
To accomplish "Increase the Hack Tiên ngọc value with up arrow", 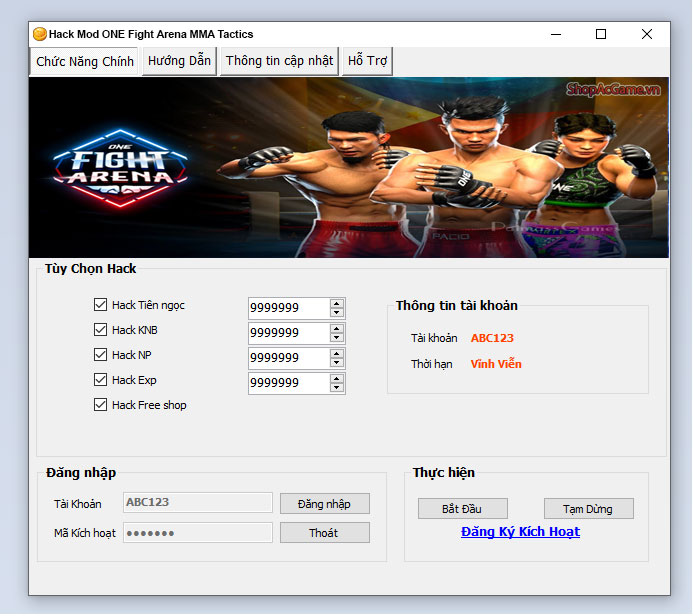I will 337,304.
